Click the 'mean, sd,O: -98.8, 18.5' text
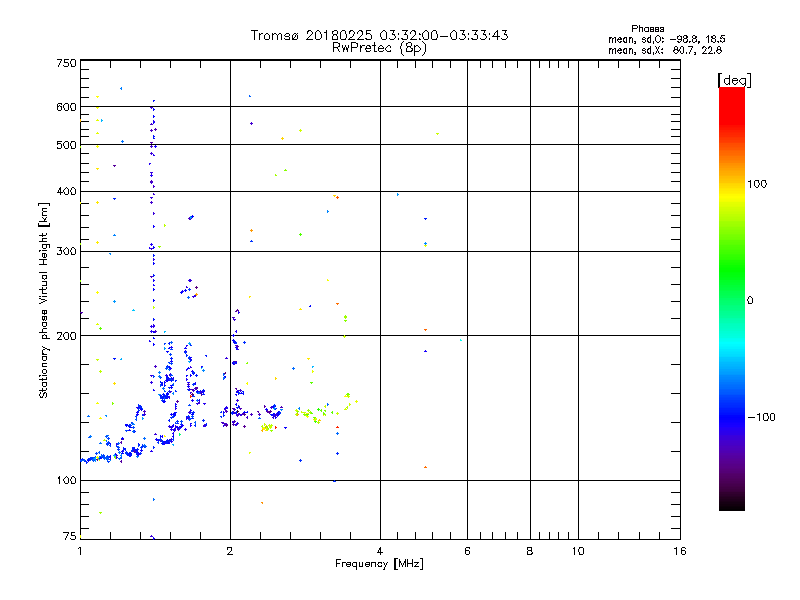The width and height of the screenshot is (800, 600). (x=666, y=39)
